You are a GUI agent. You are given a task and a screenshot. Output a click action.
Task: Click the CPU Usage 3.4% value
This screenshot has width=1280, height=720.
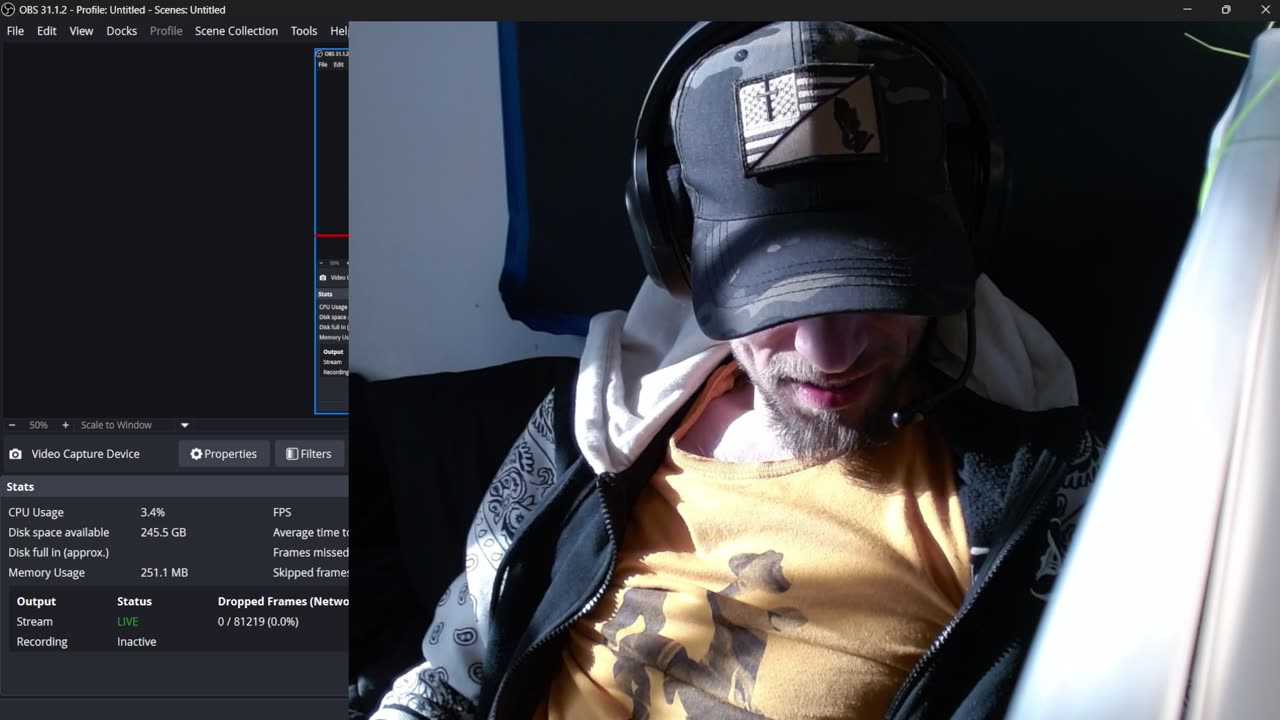(153, 512)
